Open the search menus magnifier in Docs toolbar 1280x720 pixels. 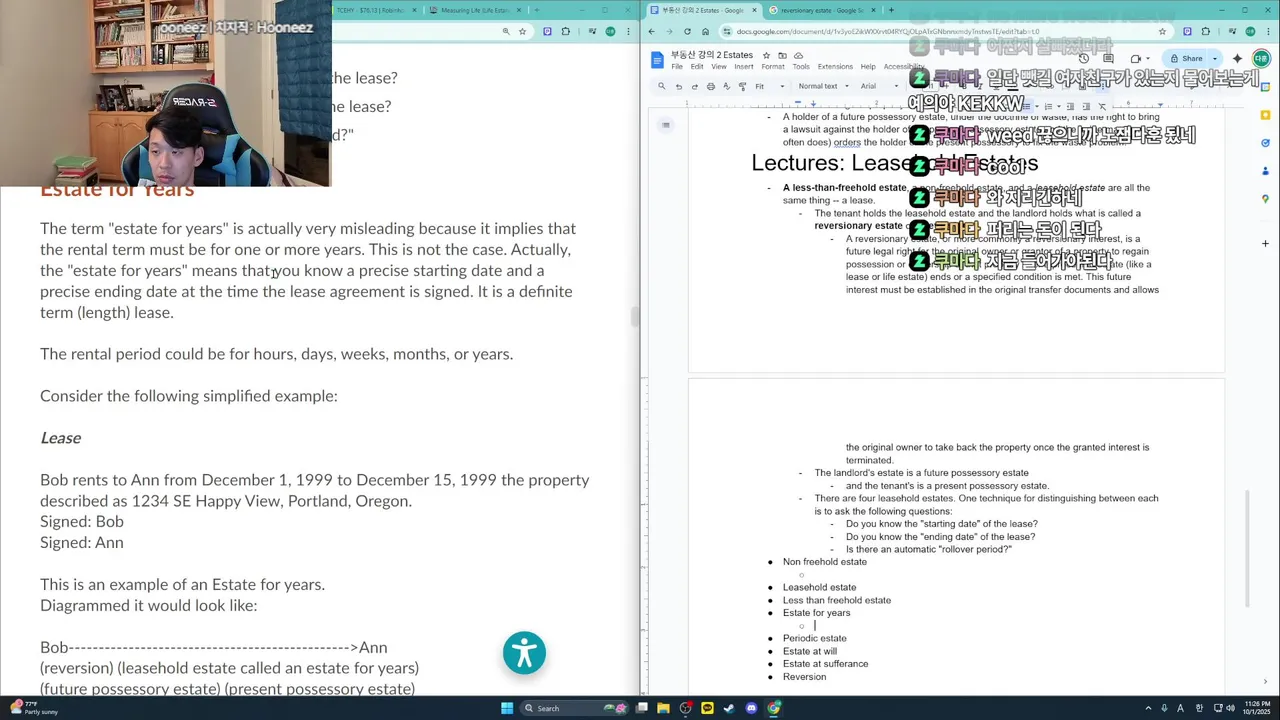(661, 86)
